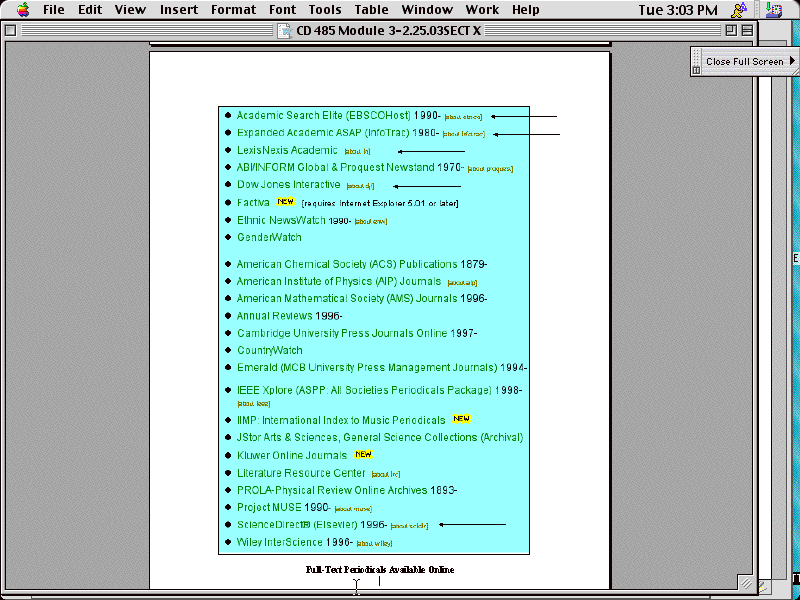
Task: Click 'American Institute of Physics (AIP) Journals' text
Action: click(x=339, y=281)
